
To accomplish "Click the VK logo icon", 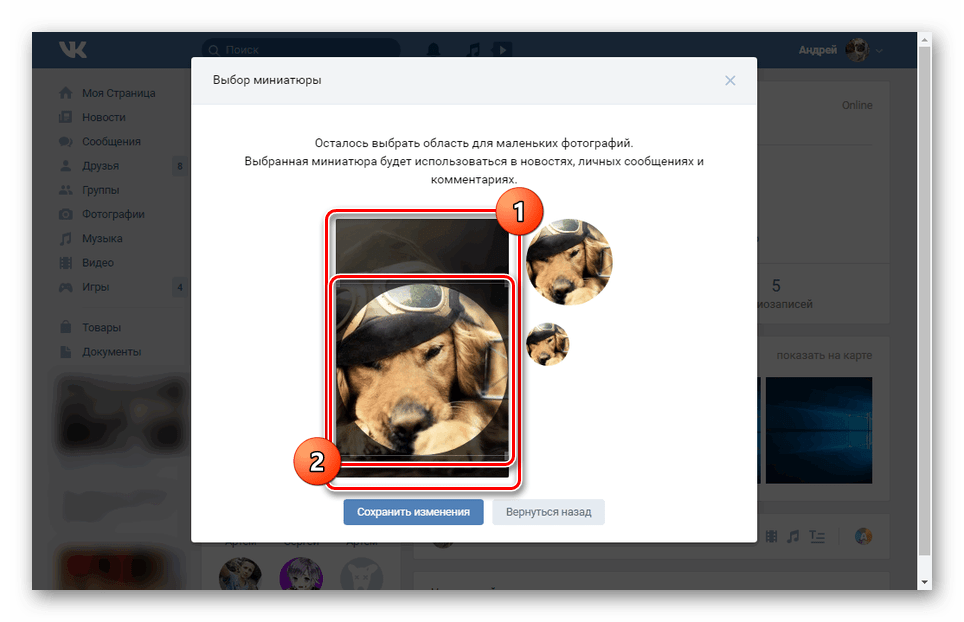I will click(x=73, y=49).
